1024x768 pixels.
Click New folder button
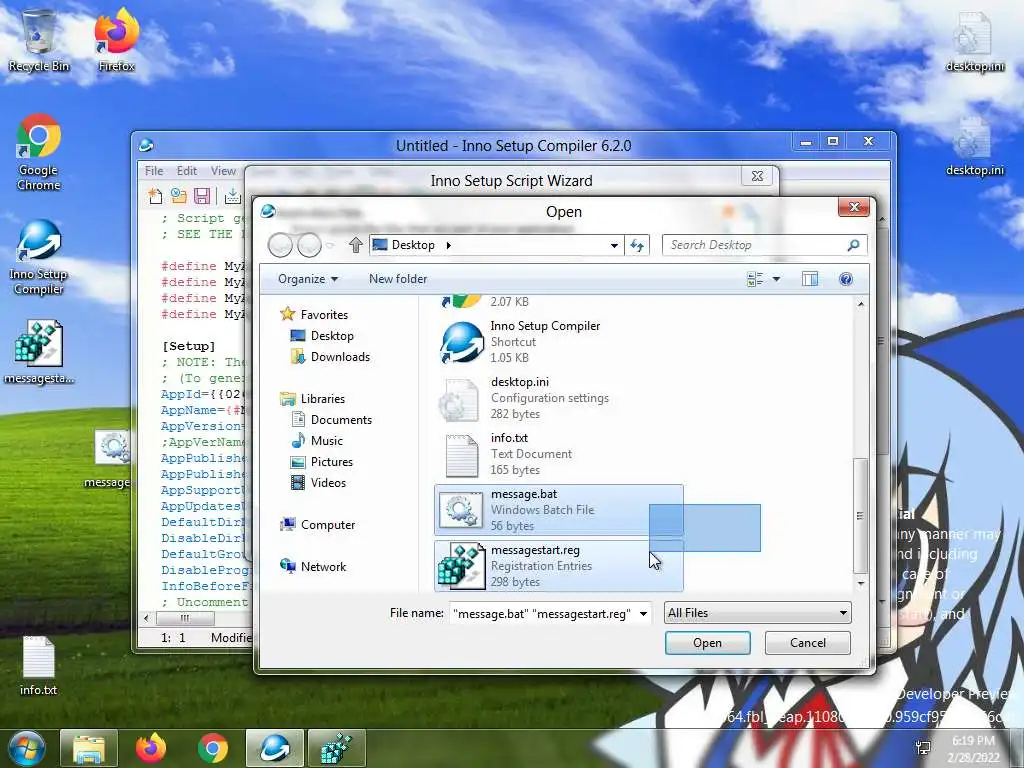click(398, 279)
